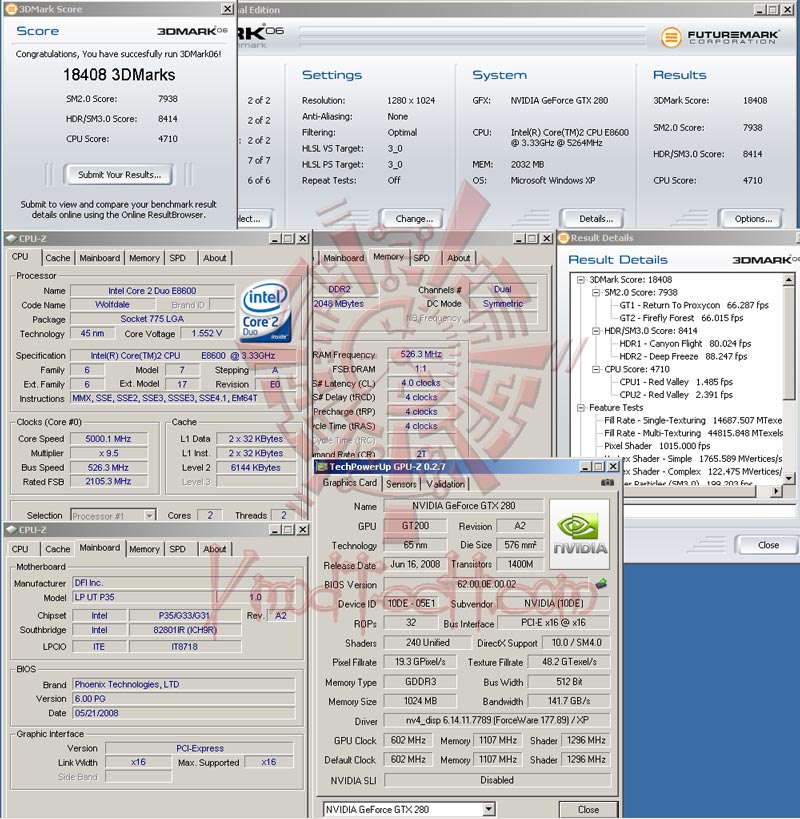Open About tab in the middle CPU-Z window
The height and width of the screenshot is (819, 800).
point(458,258)
